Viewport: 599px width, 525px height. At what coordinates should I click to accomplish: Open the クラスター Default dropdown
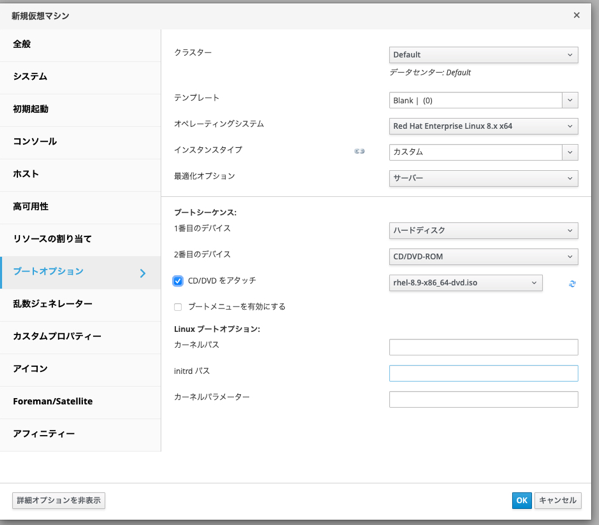point(483,55)
